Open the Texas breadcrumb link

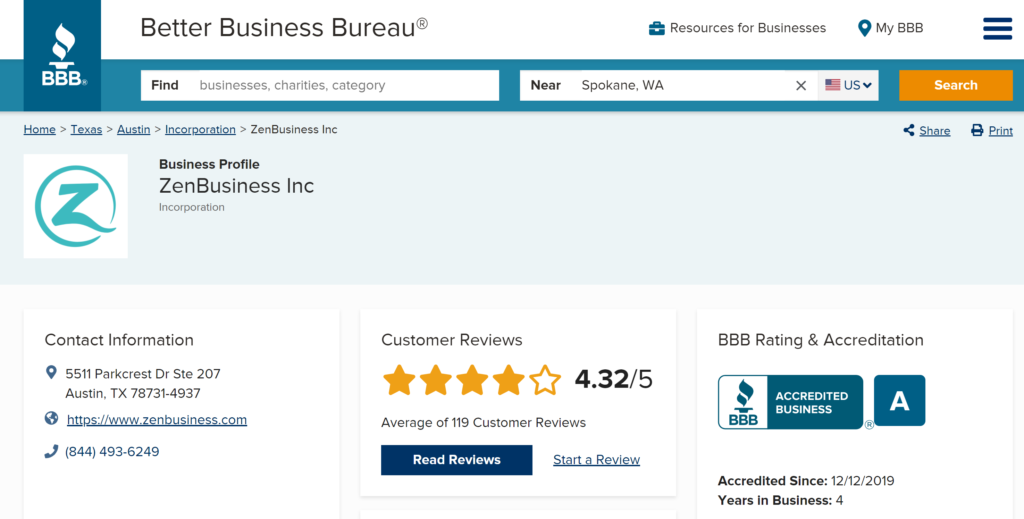pyautogui.click(x=86, y=129)
